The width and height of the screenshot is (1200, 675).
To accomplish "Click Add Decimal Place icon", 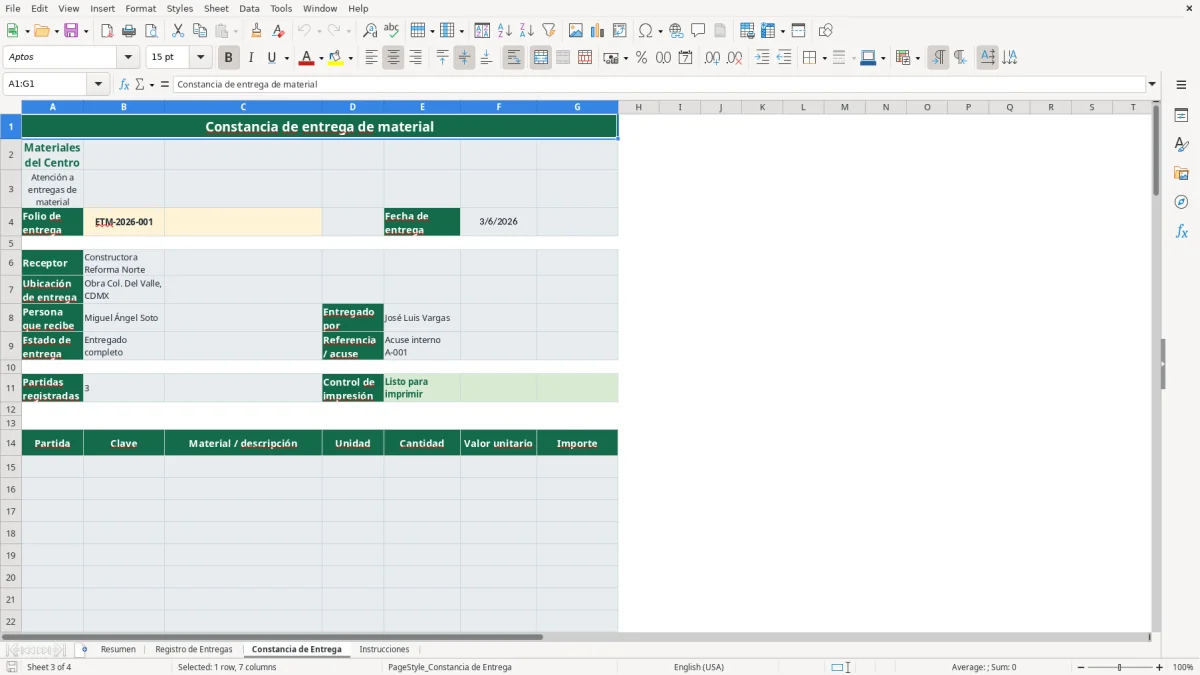I will [712, 58].
